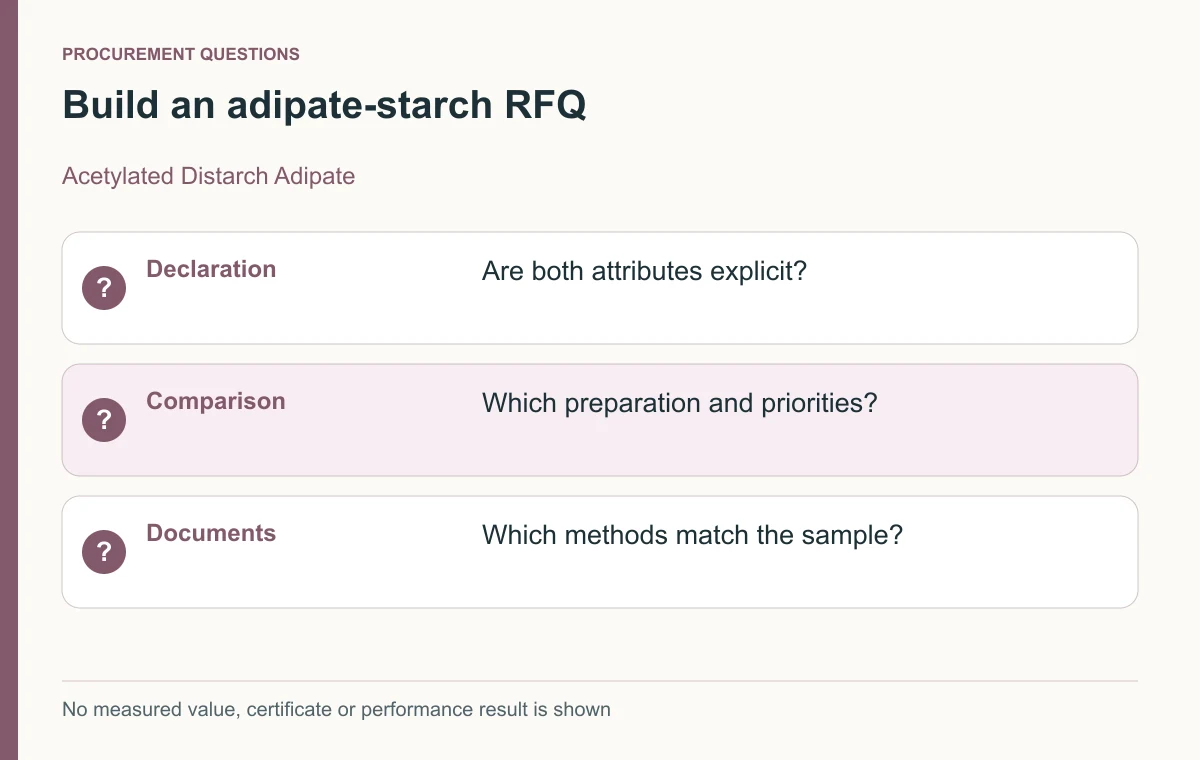Select the 'Documents' label
The width and height of the screenshot is (1200, 760).
tap(211, 533)
